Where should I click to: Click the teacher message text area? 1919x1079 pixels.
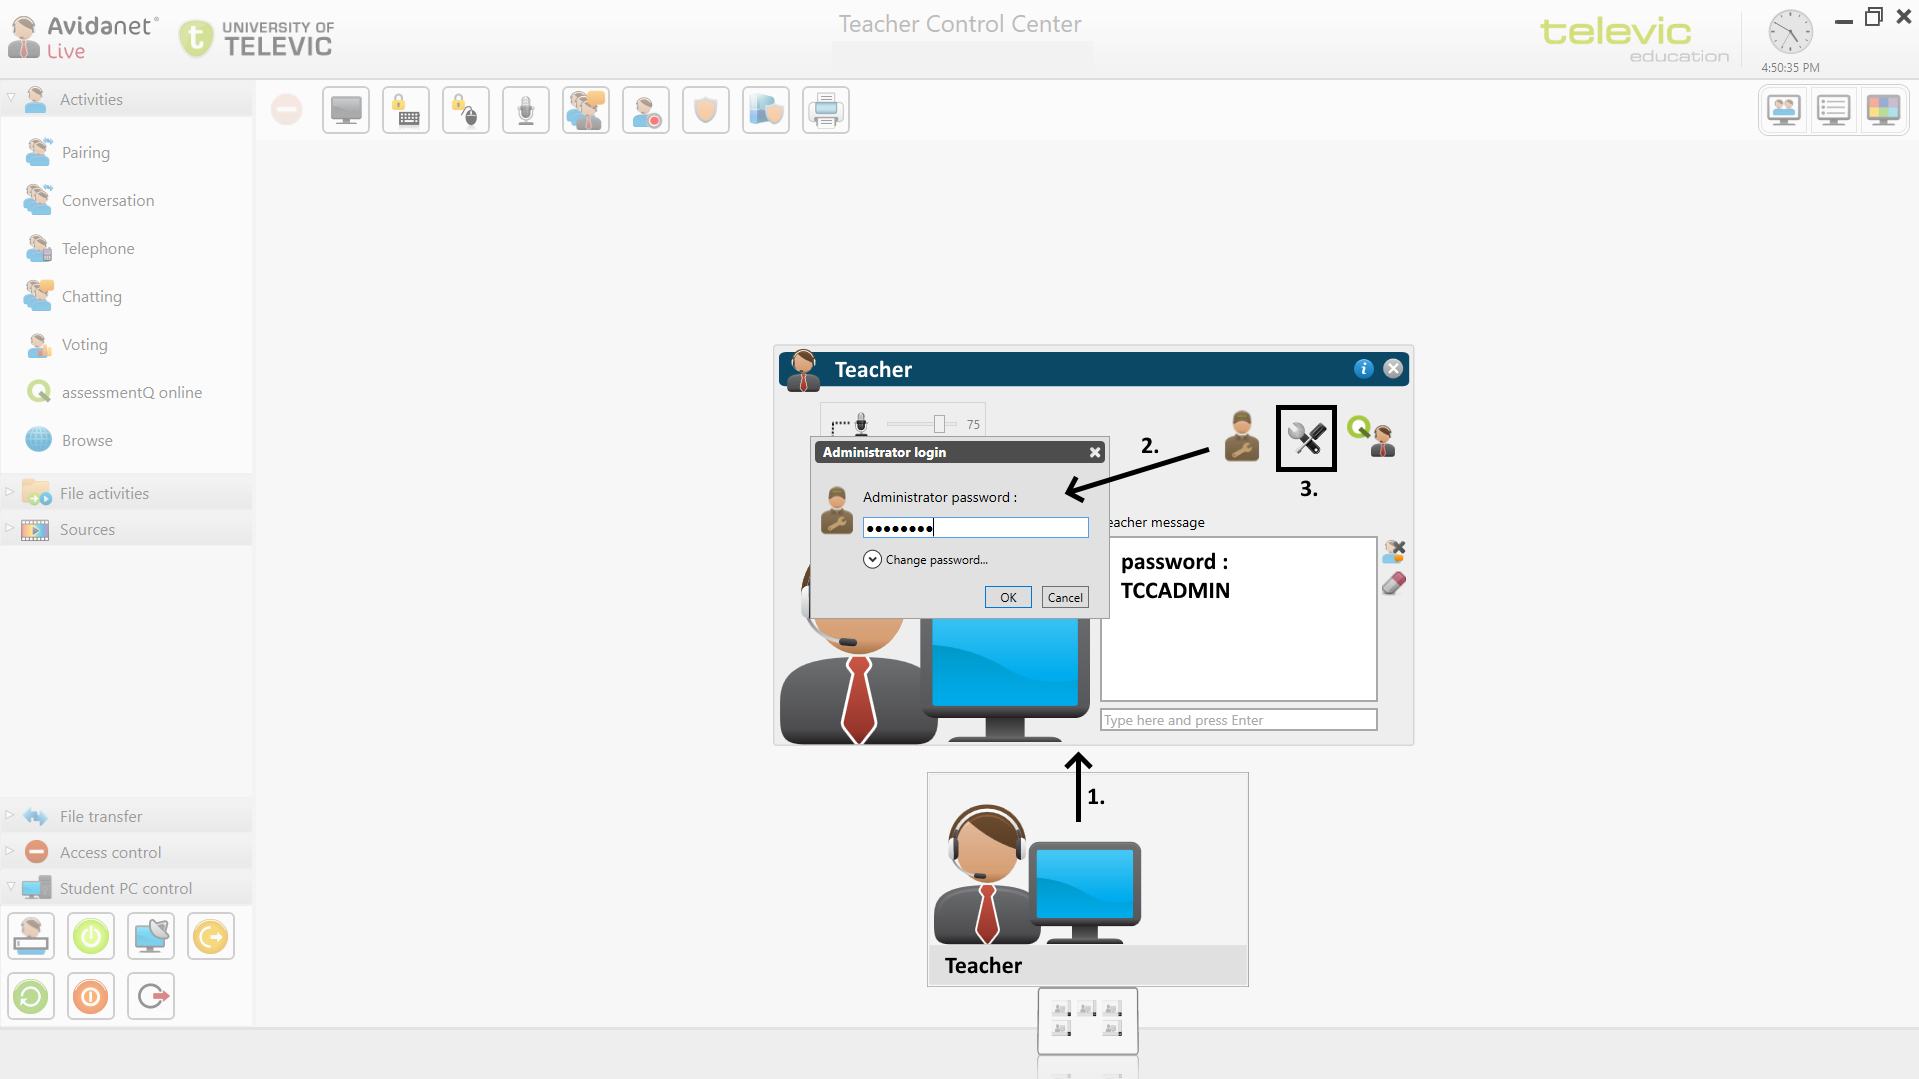click(1238, 619)
